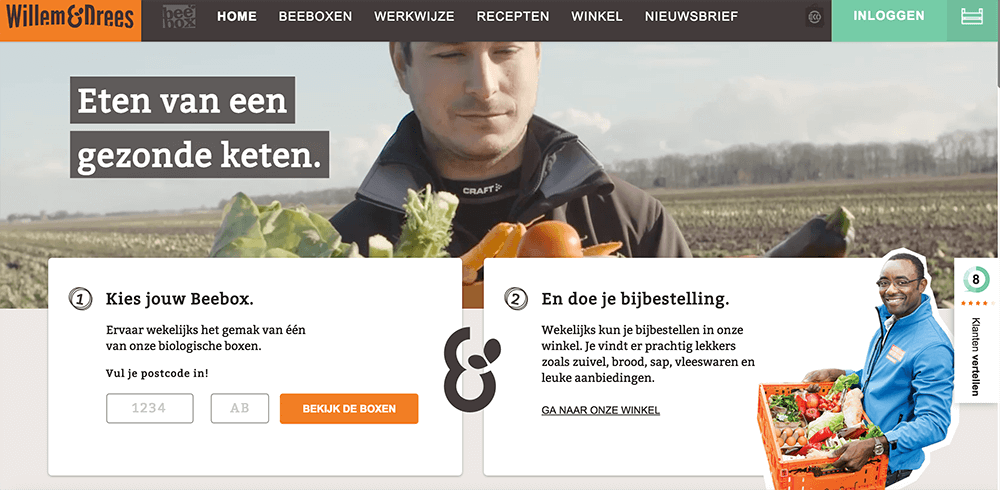
Task: Open the BEEBOXEN menu item
Action: (315, 17)
